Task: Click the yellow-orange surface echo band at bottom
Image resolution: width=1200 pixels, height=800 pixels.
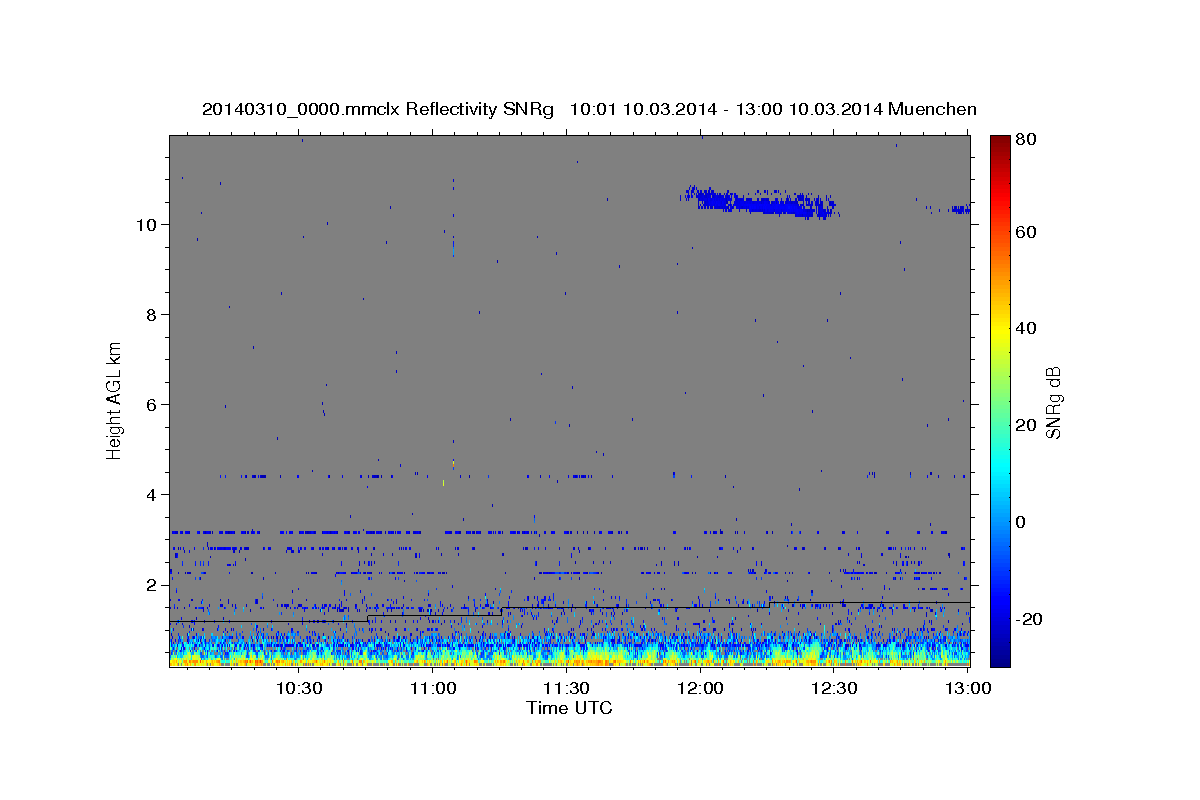Action: [570, 659]
